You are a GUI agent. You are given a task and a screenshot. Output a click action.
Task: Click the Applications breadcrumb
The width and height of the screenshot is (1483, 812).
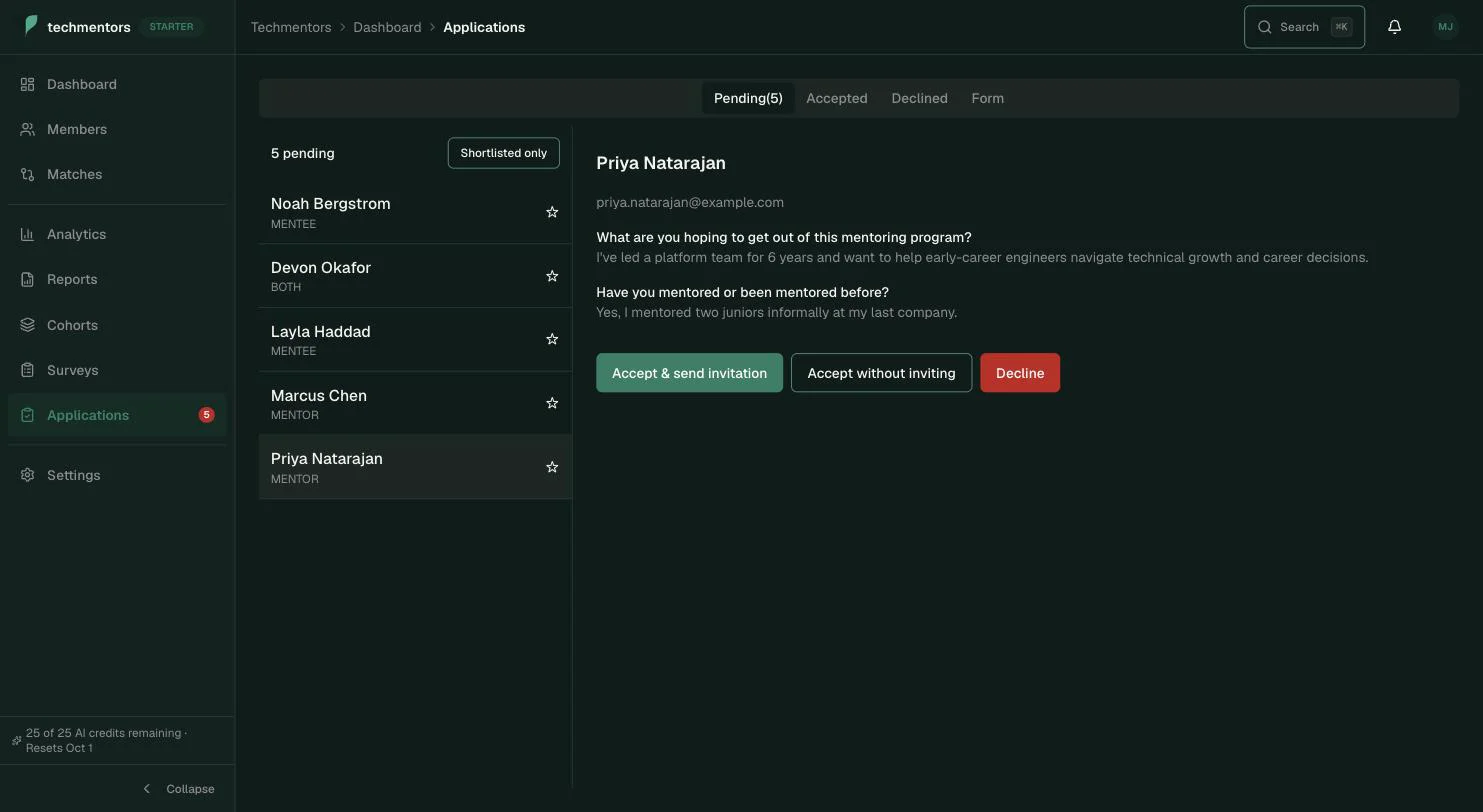(x=484, y=27)
